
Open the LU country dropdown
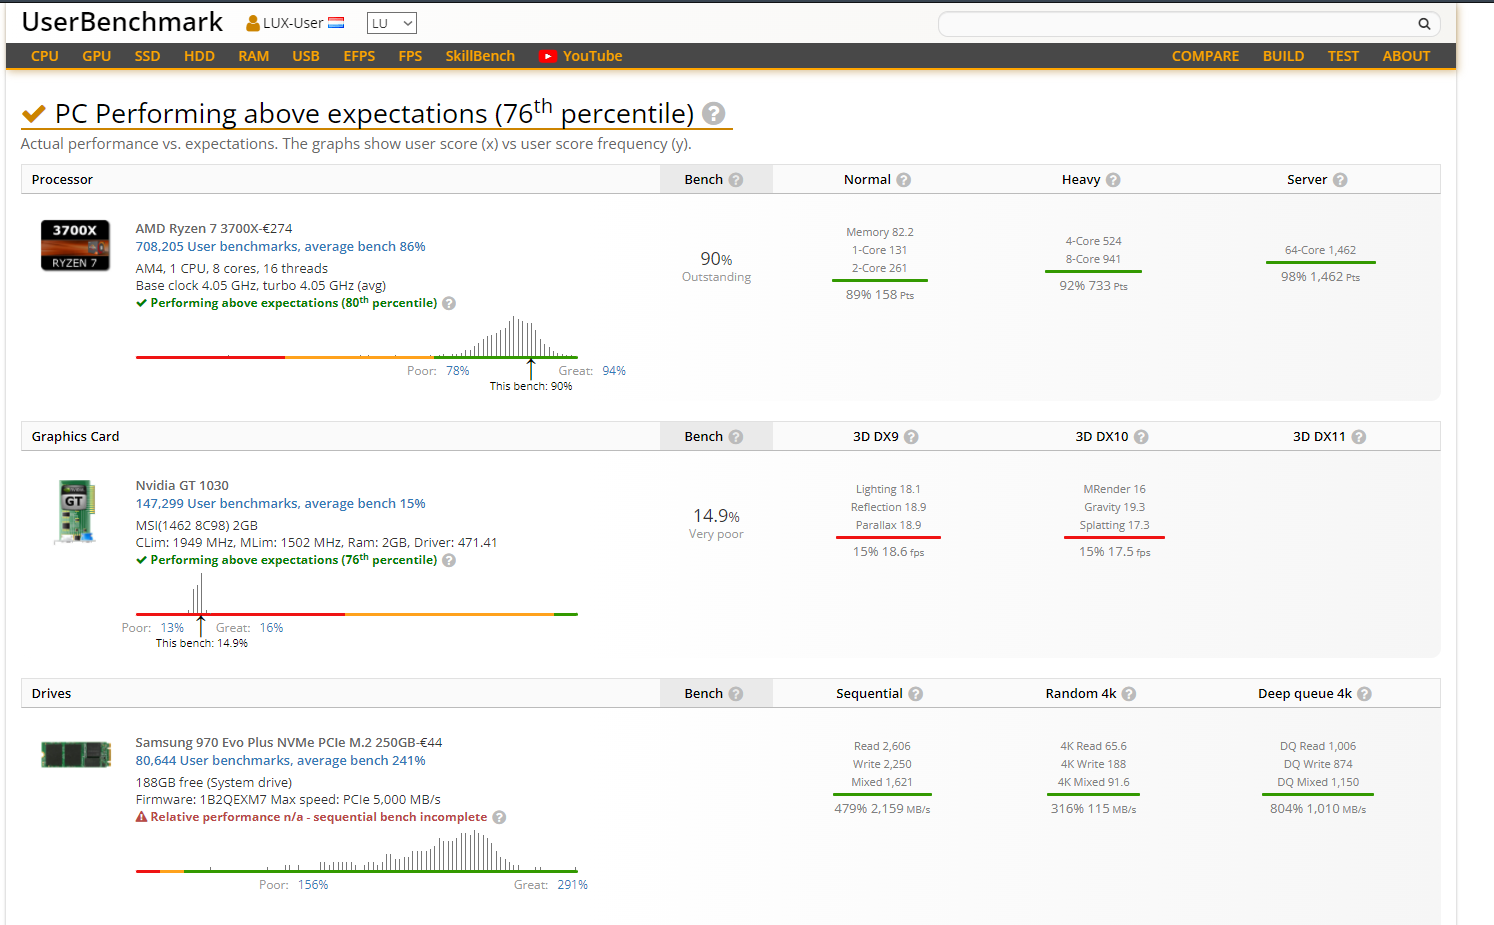pos(392,23)
